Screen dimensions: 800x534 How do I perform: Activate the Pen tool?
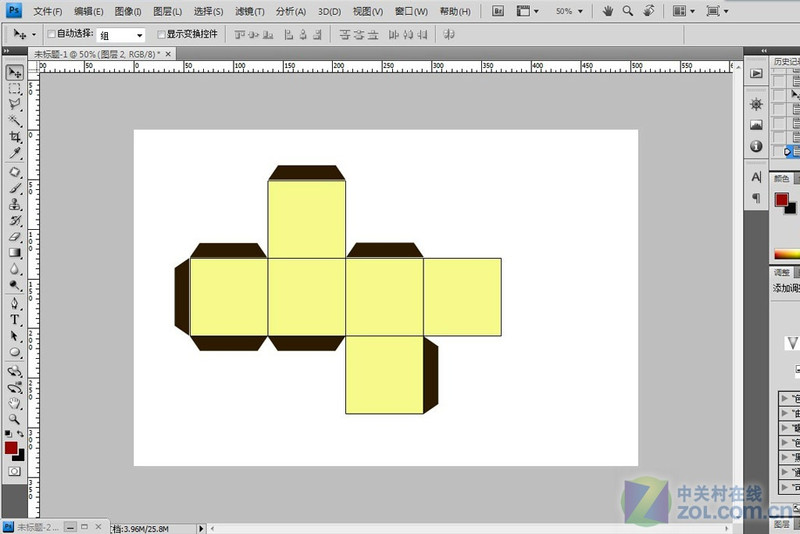pos(15,303)
